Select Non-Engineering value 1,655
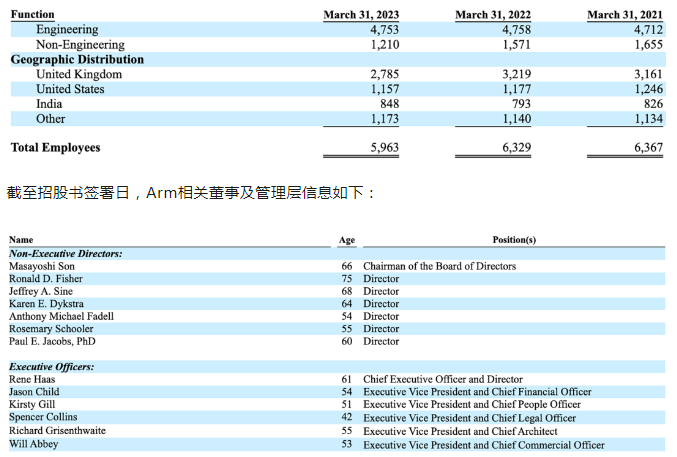 649,44
